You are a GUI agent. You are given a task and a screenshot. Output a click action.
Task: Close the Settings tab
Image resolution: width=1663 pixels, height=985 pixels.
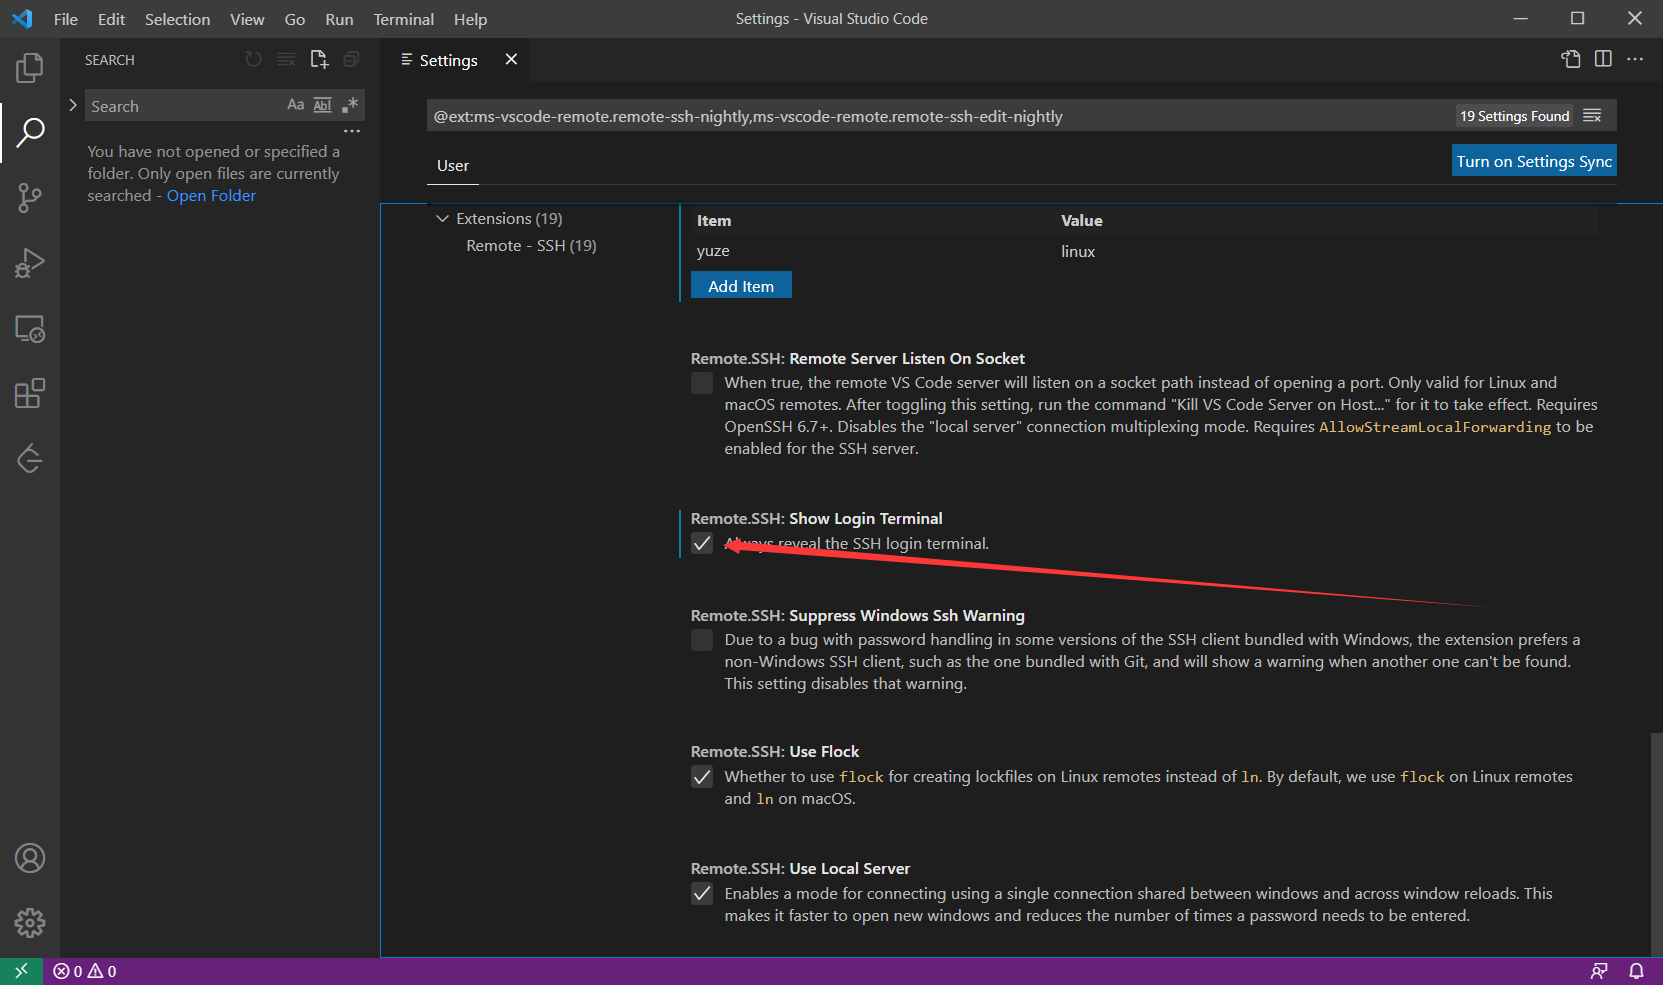pyautogui.click(x=511, y=59)
